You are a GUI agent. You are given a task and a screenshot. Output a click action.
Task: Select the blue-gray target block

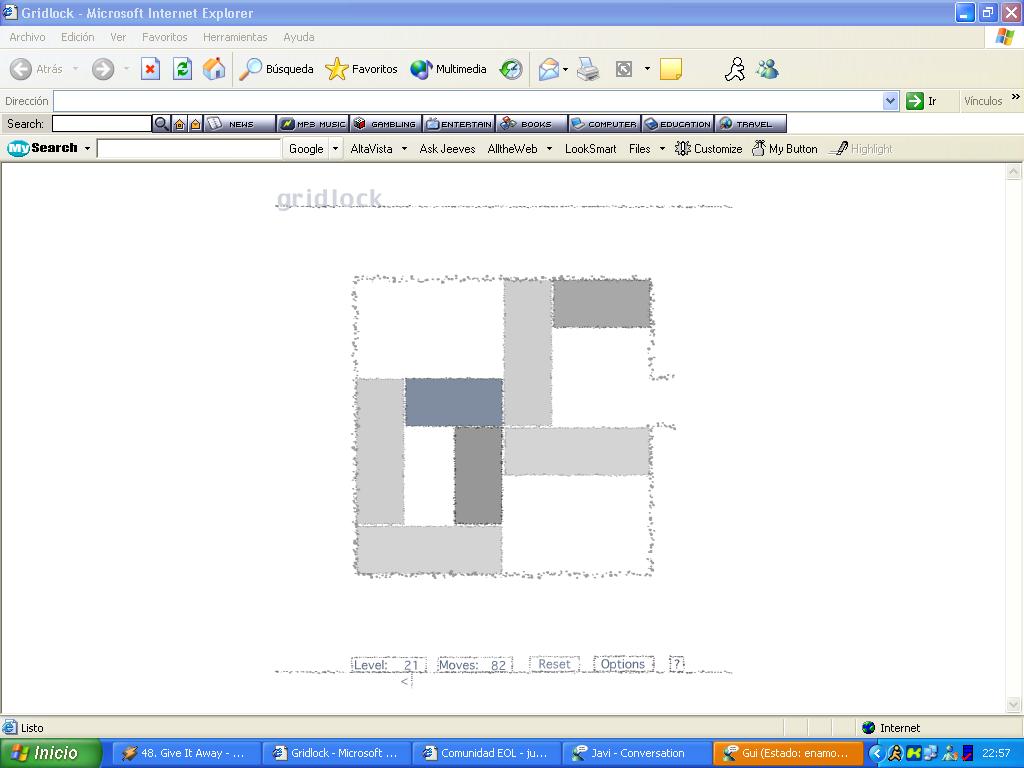454,402
